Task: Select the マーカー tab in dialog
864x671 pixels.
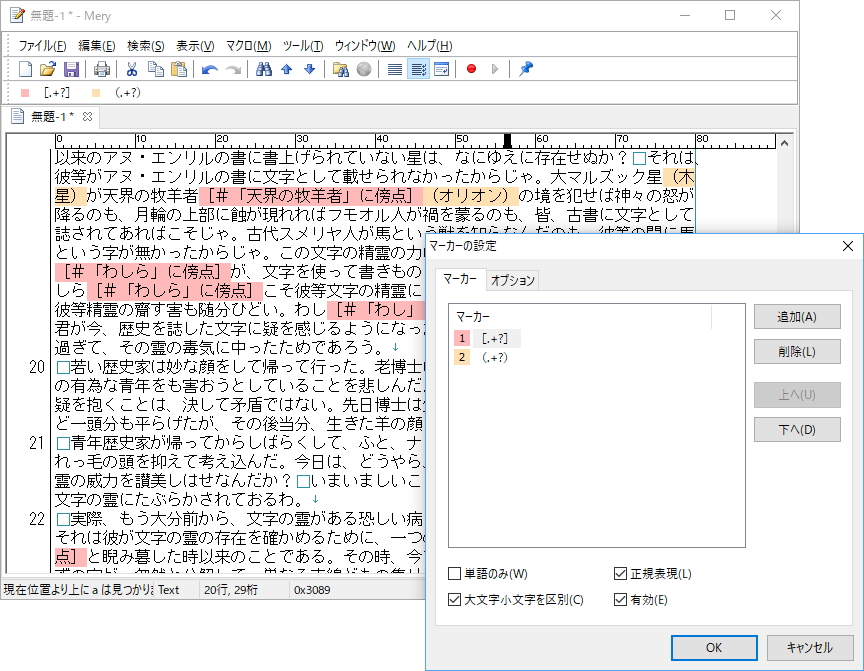Action: coord(460,279)
